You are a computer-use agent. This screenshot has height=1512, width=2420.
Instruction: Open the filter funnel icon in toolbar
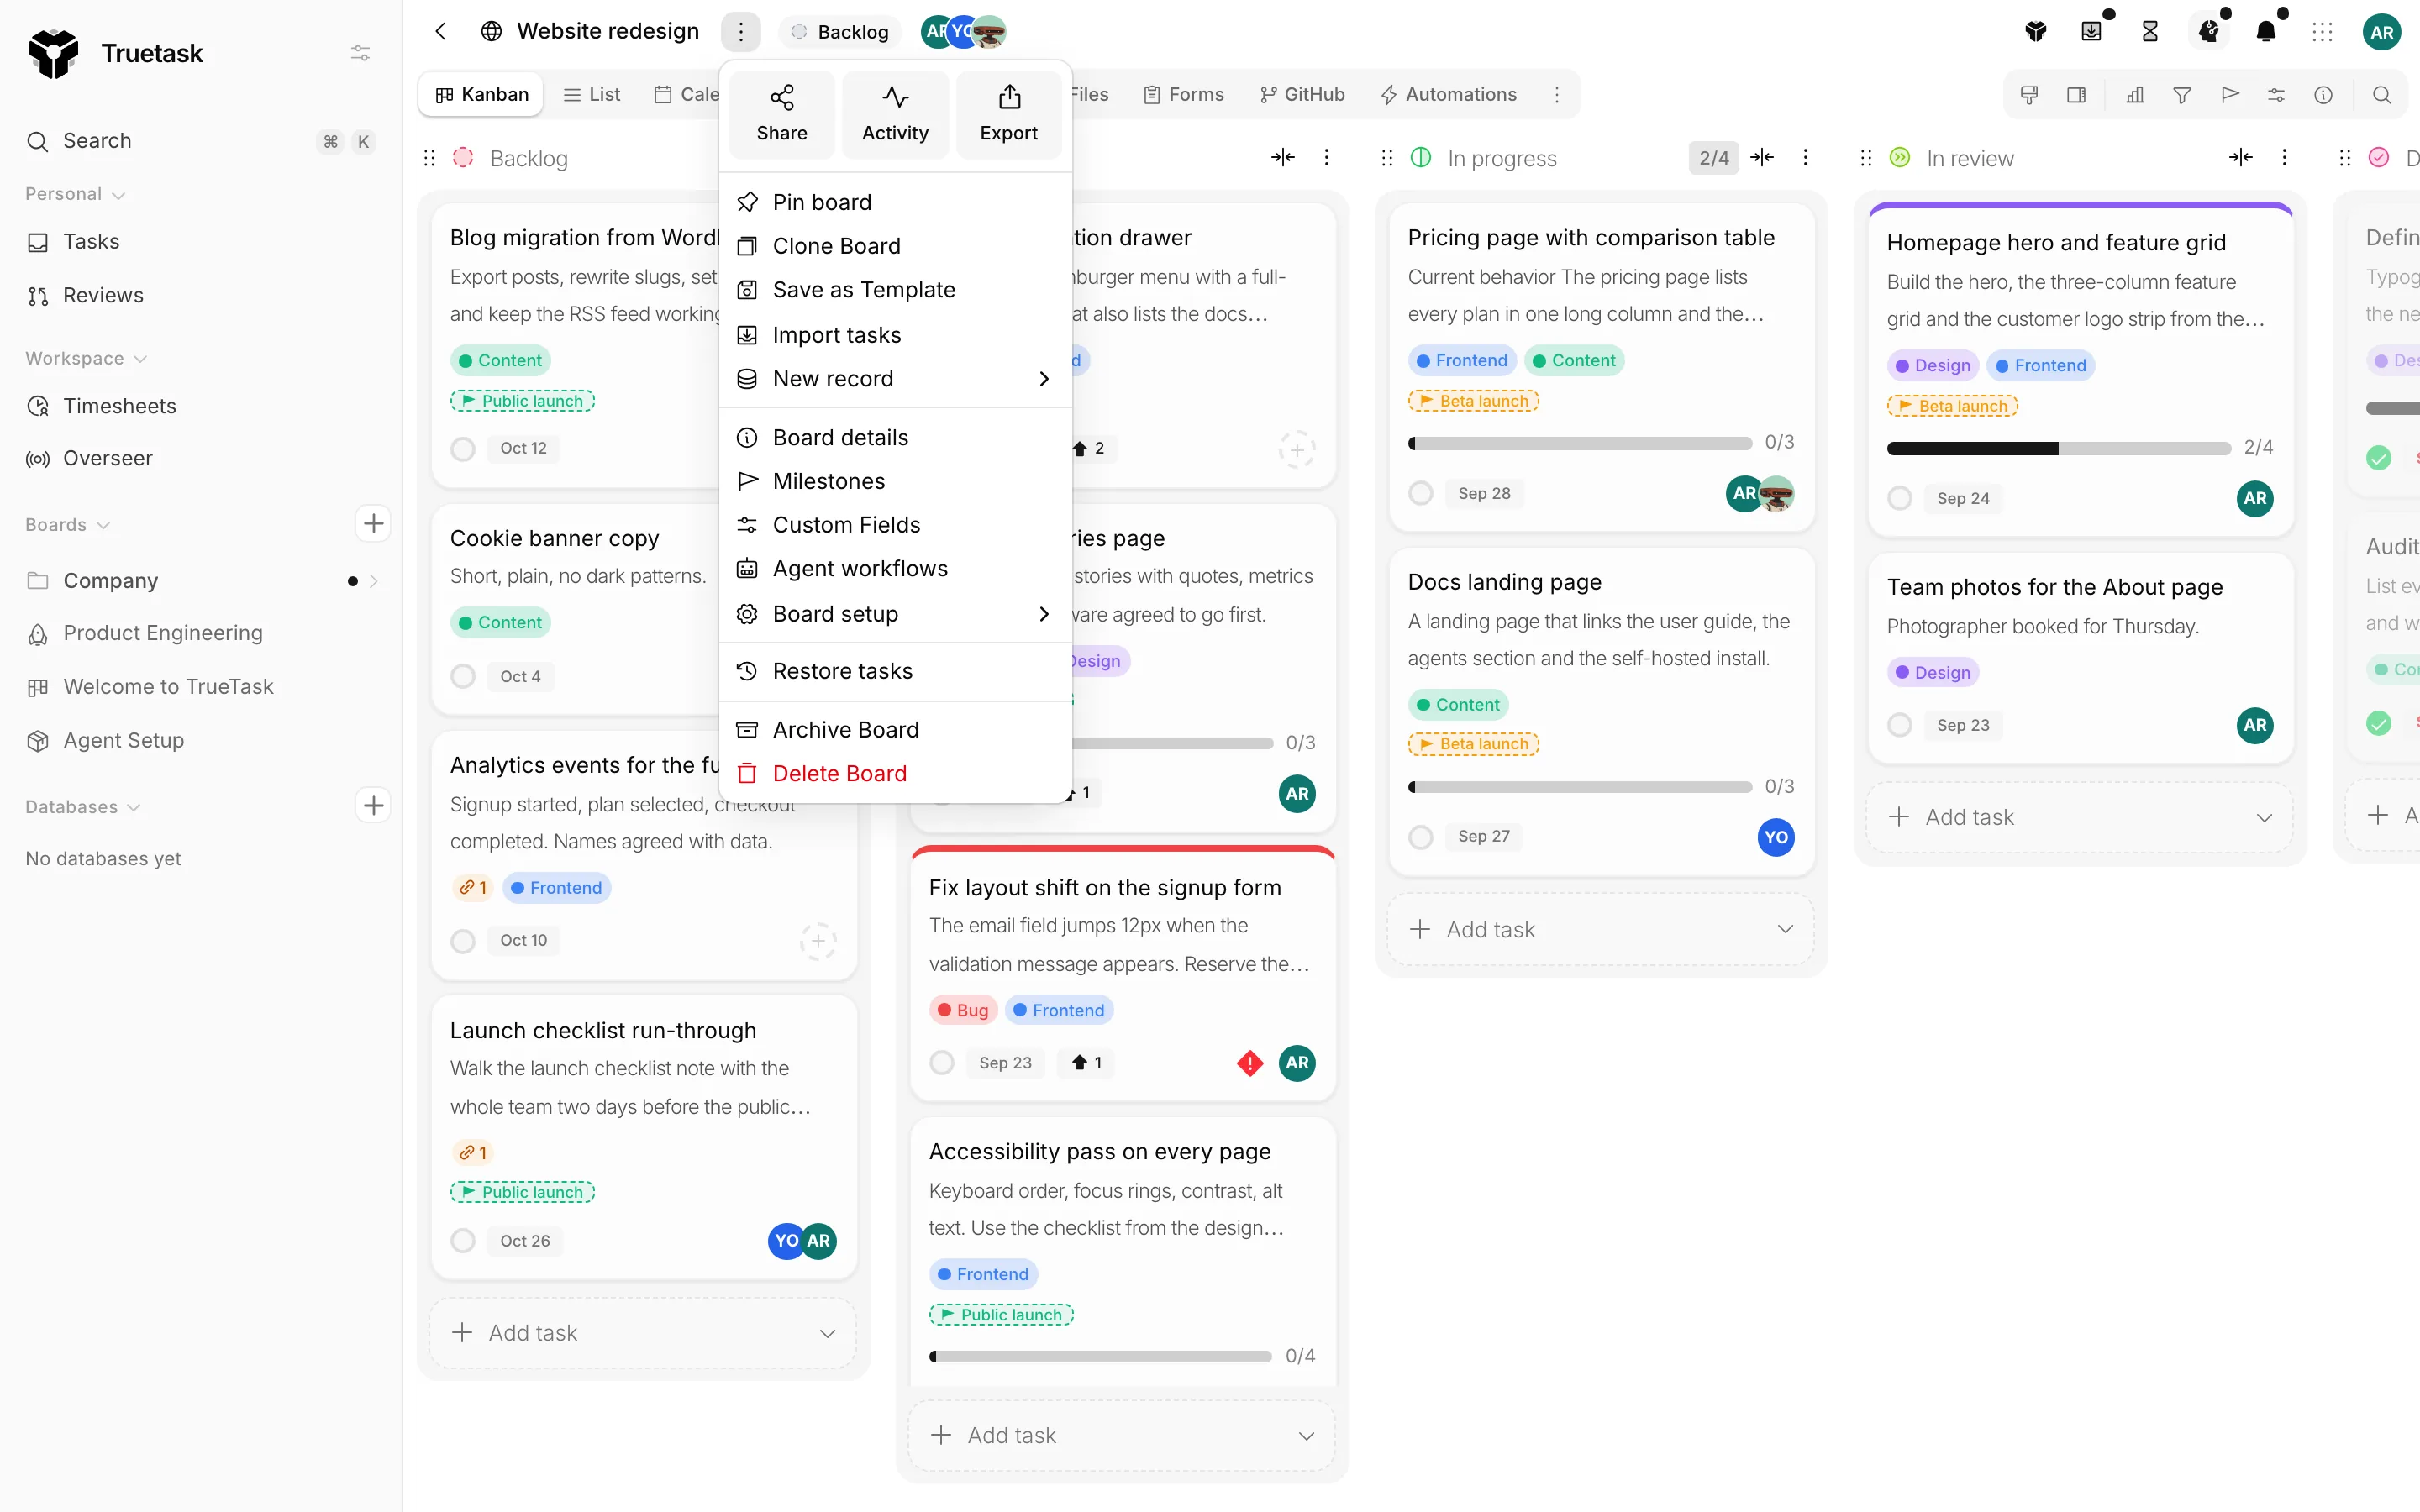2182,94
